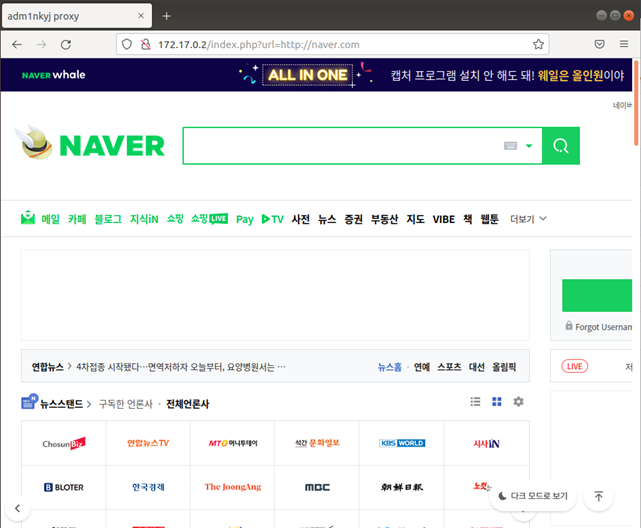Open the mail envelope icon
Image resolution: width=641 pixels, height=528 pixels.
pyautogui.click(x=28, y=217)
